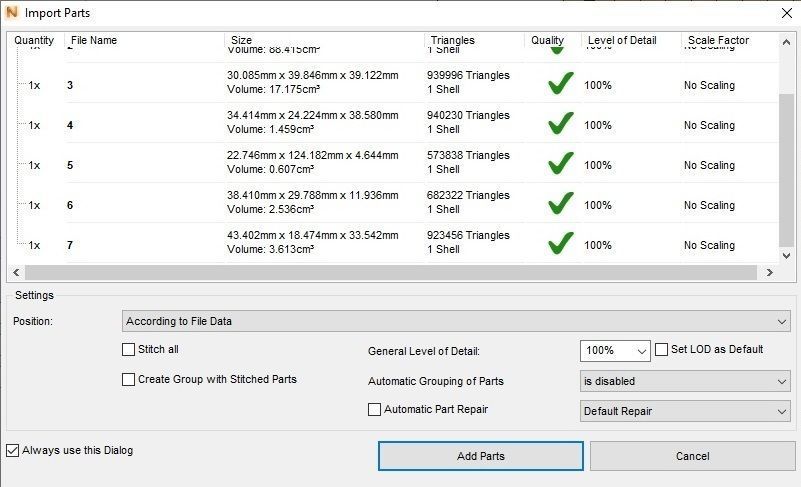Viewport: 801px width, 487px height.
Task: Click the green quality checkmark for part 7
Action: [560, 244]
